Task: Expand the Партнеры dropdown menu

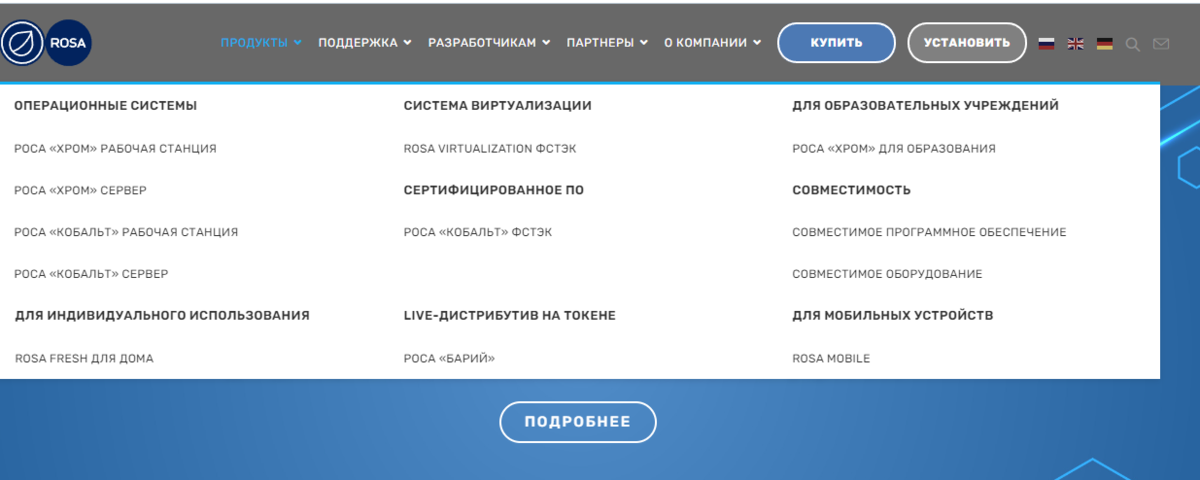Action: pos(607,43)
